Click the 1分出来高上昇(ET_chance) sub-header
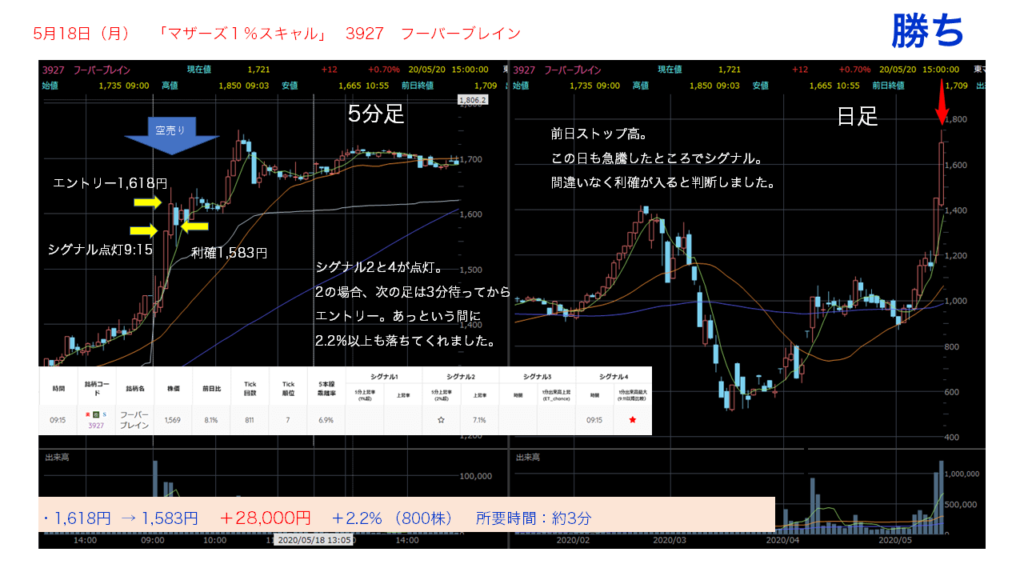The height and width of the screenshot is (576, 1024). [x=556, y=395]
